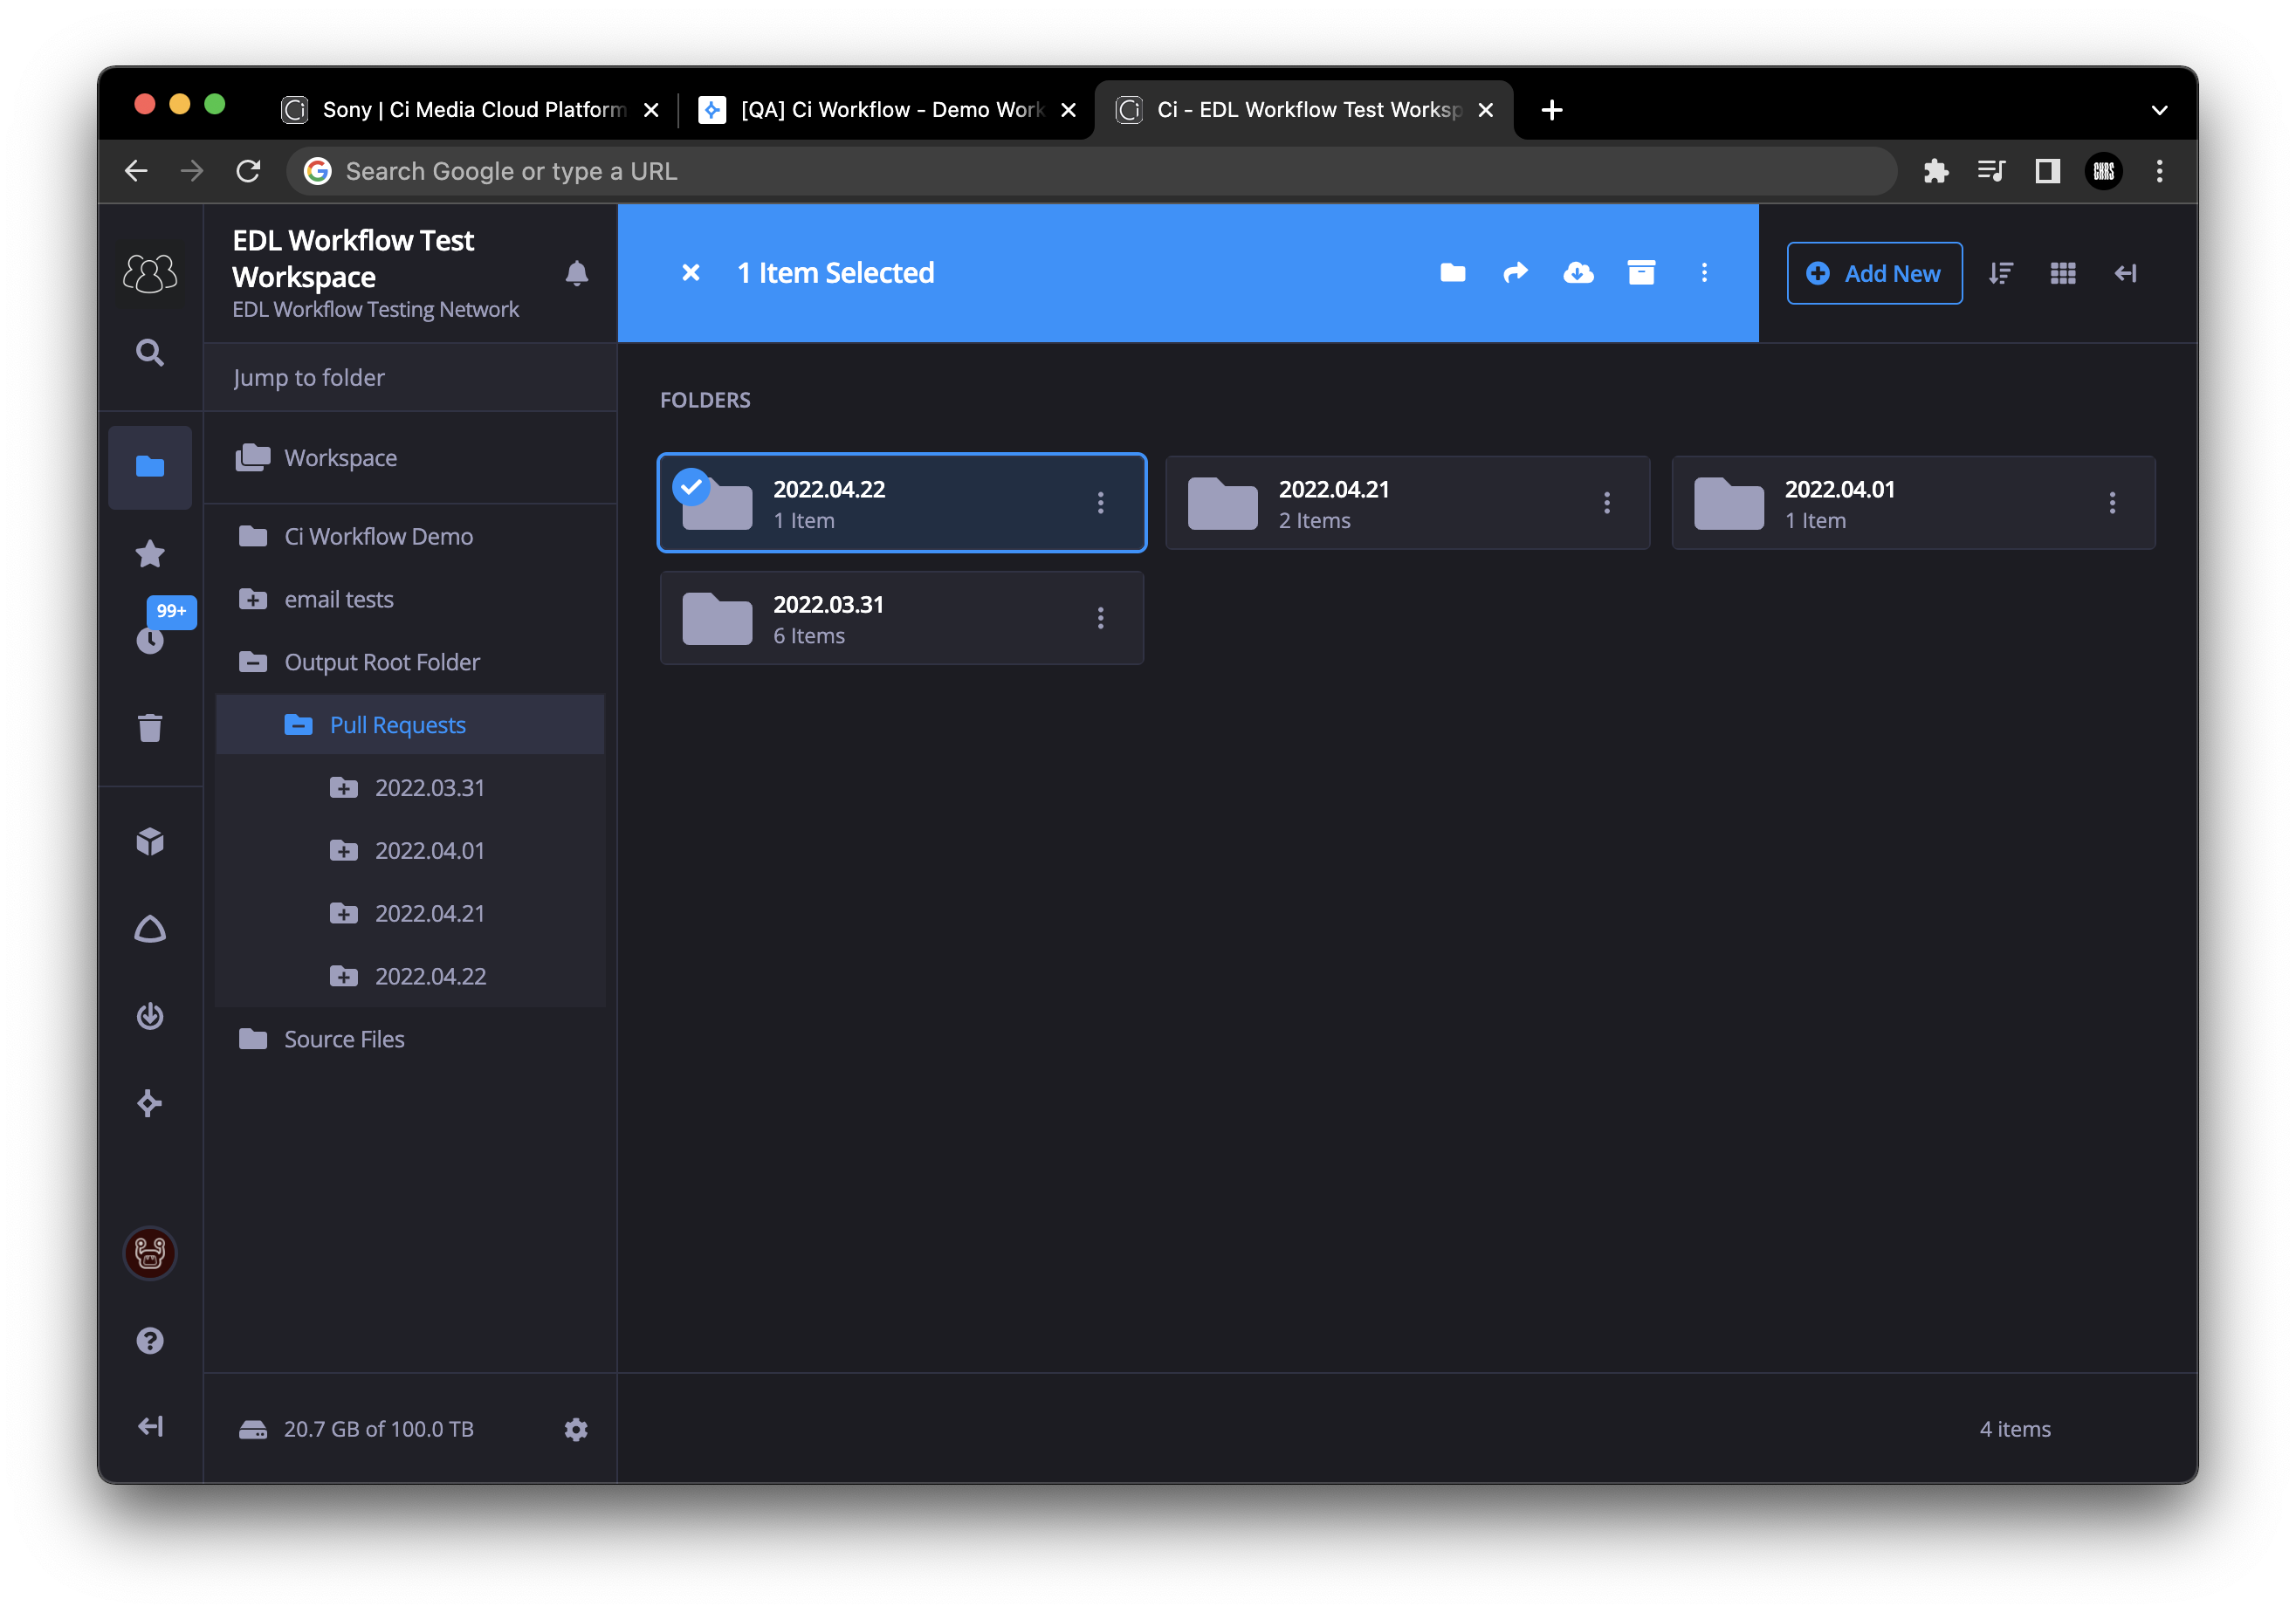This screenshot has width=2296, height=1613.
Task: Open the Workflow diamond icon in sidebar
Action: (x=150, y=1103)
